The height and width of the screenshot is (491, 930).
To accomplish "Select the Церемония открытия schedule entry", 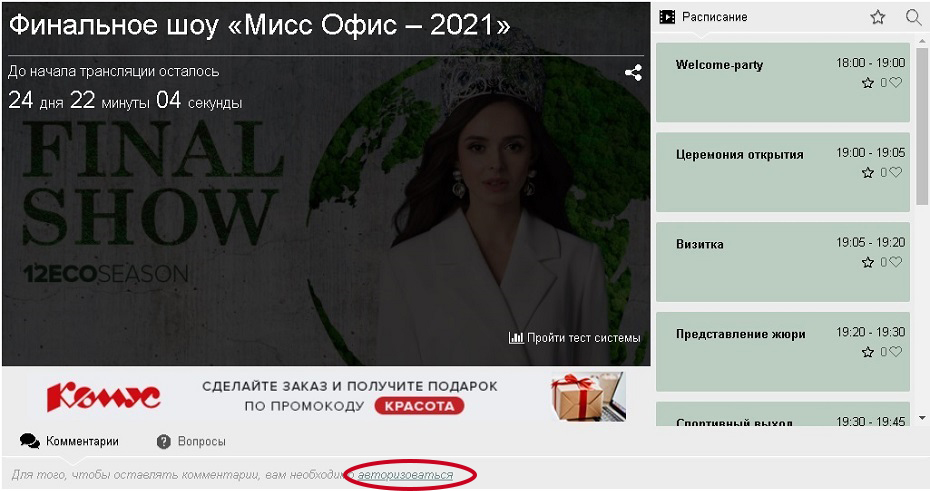I will pos(783,172).
